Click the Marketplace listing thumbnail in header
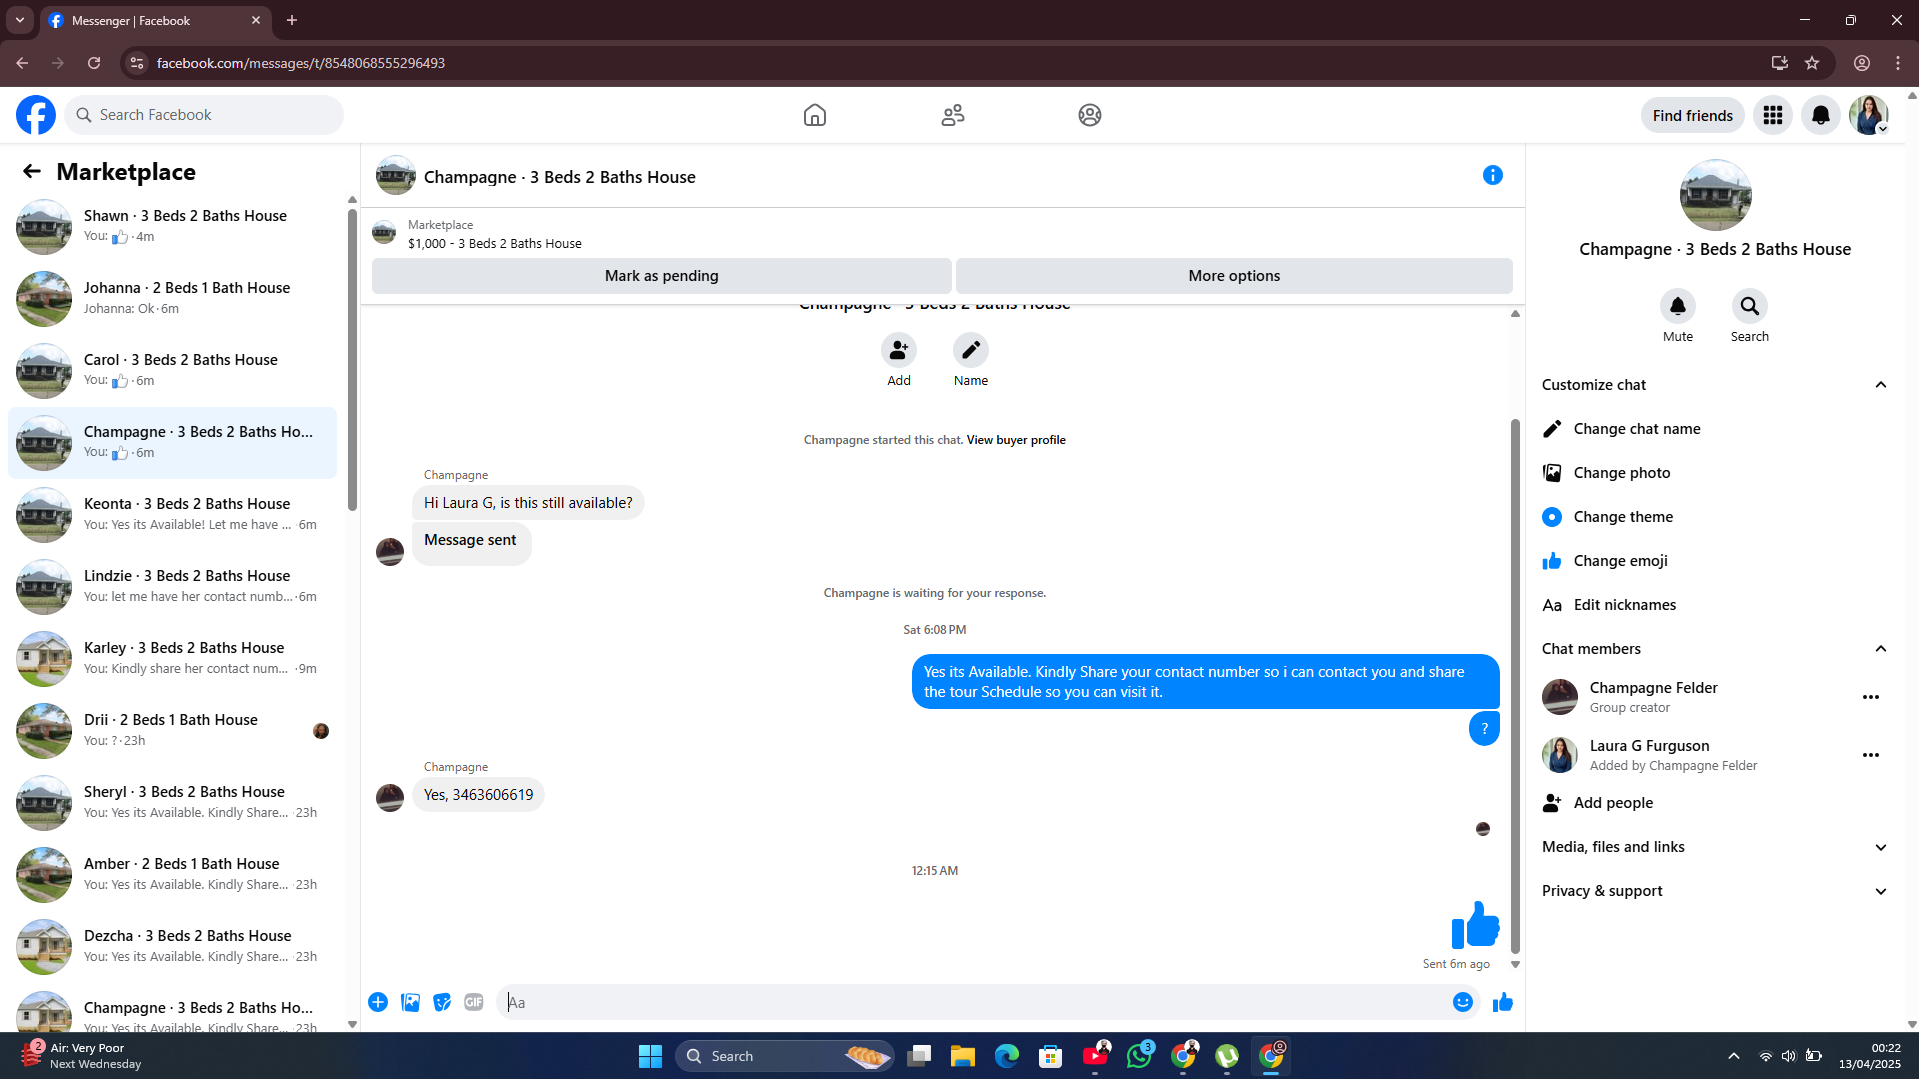This screenshot has width=1919, height=1079. (x=384, y=234)
